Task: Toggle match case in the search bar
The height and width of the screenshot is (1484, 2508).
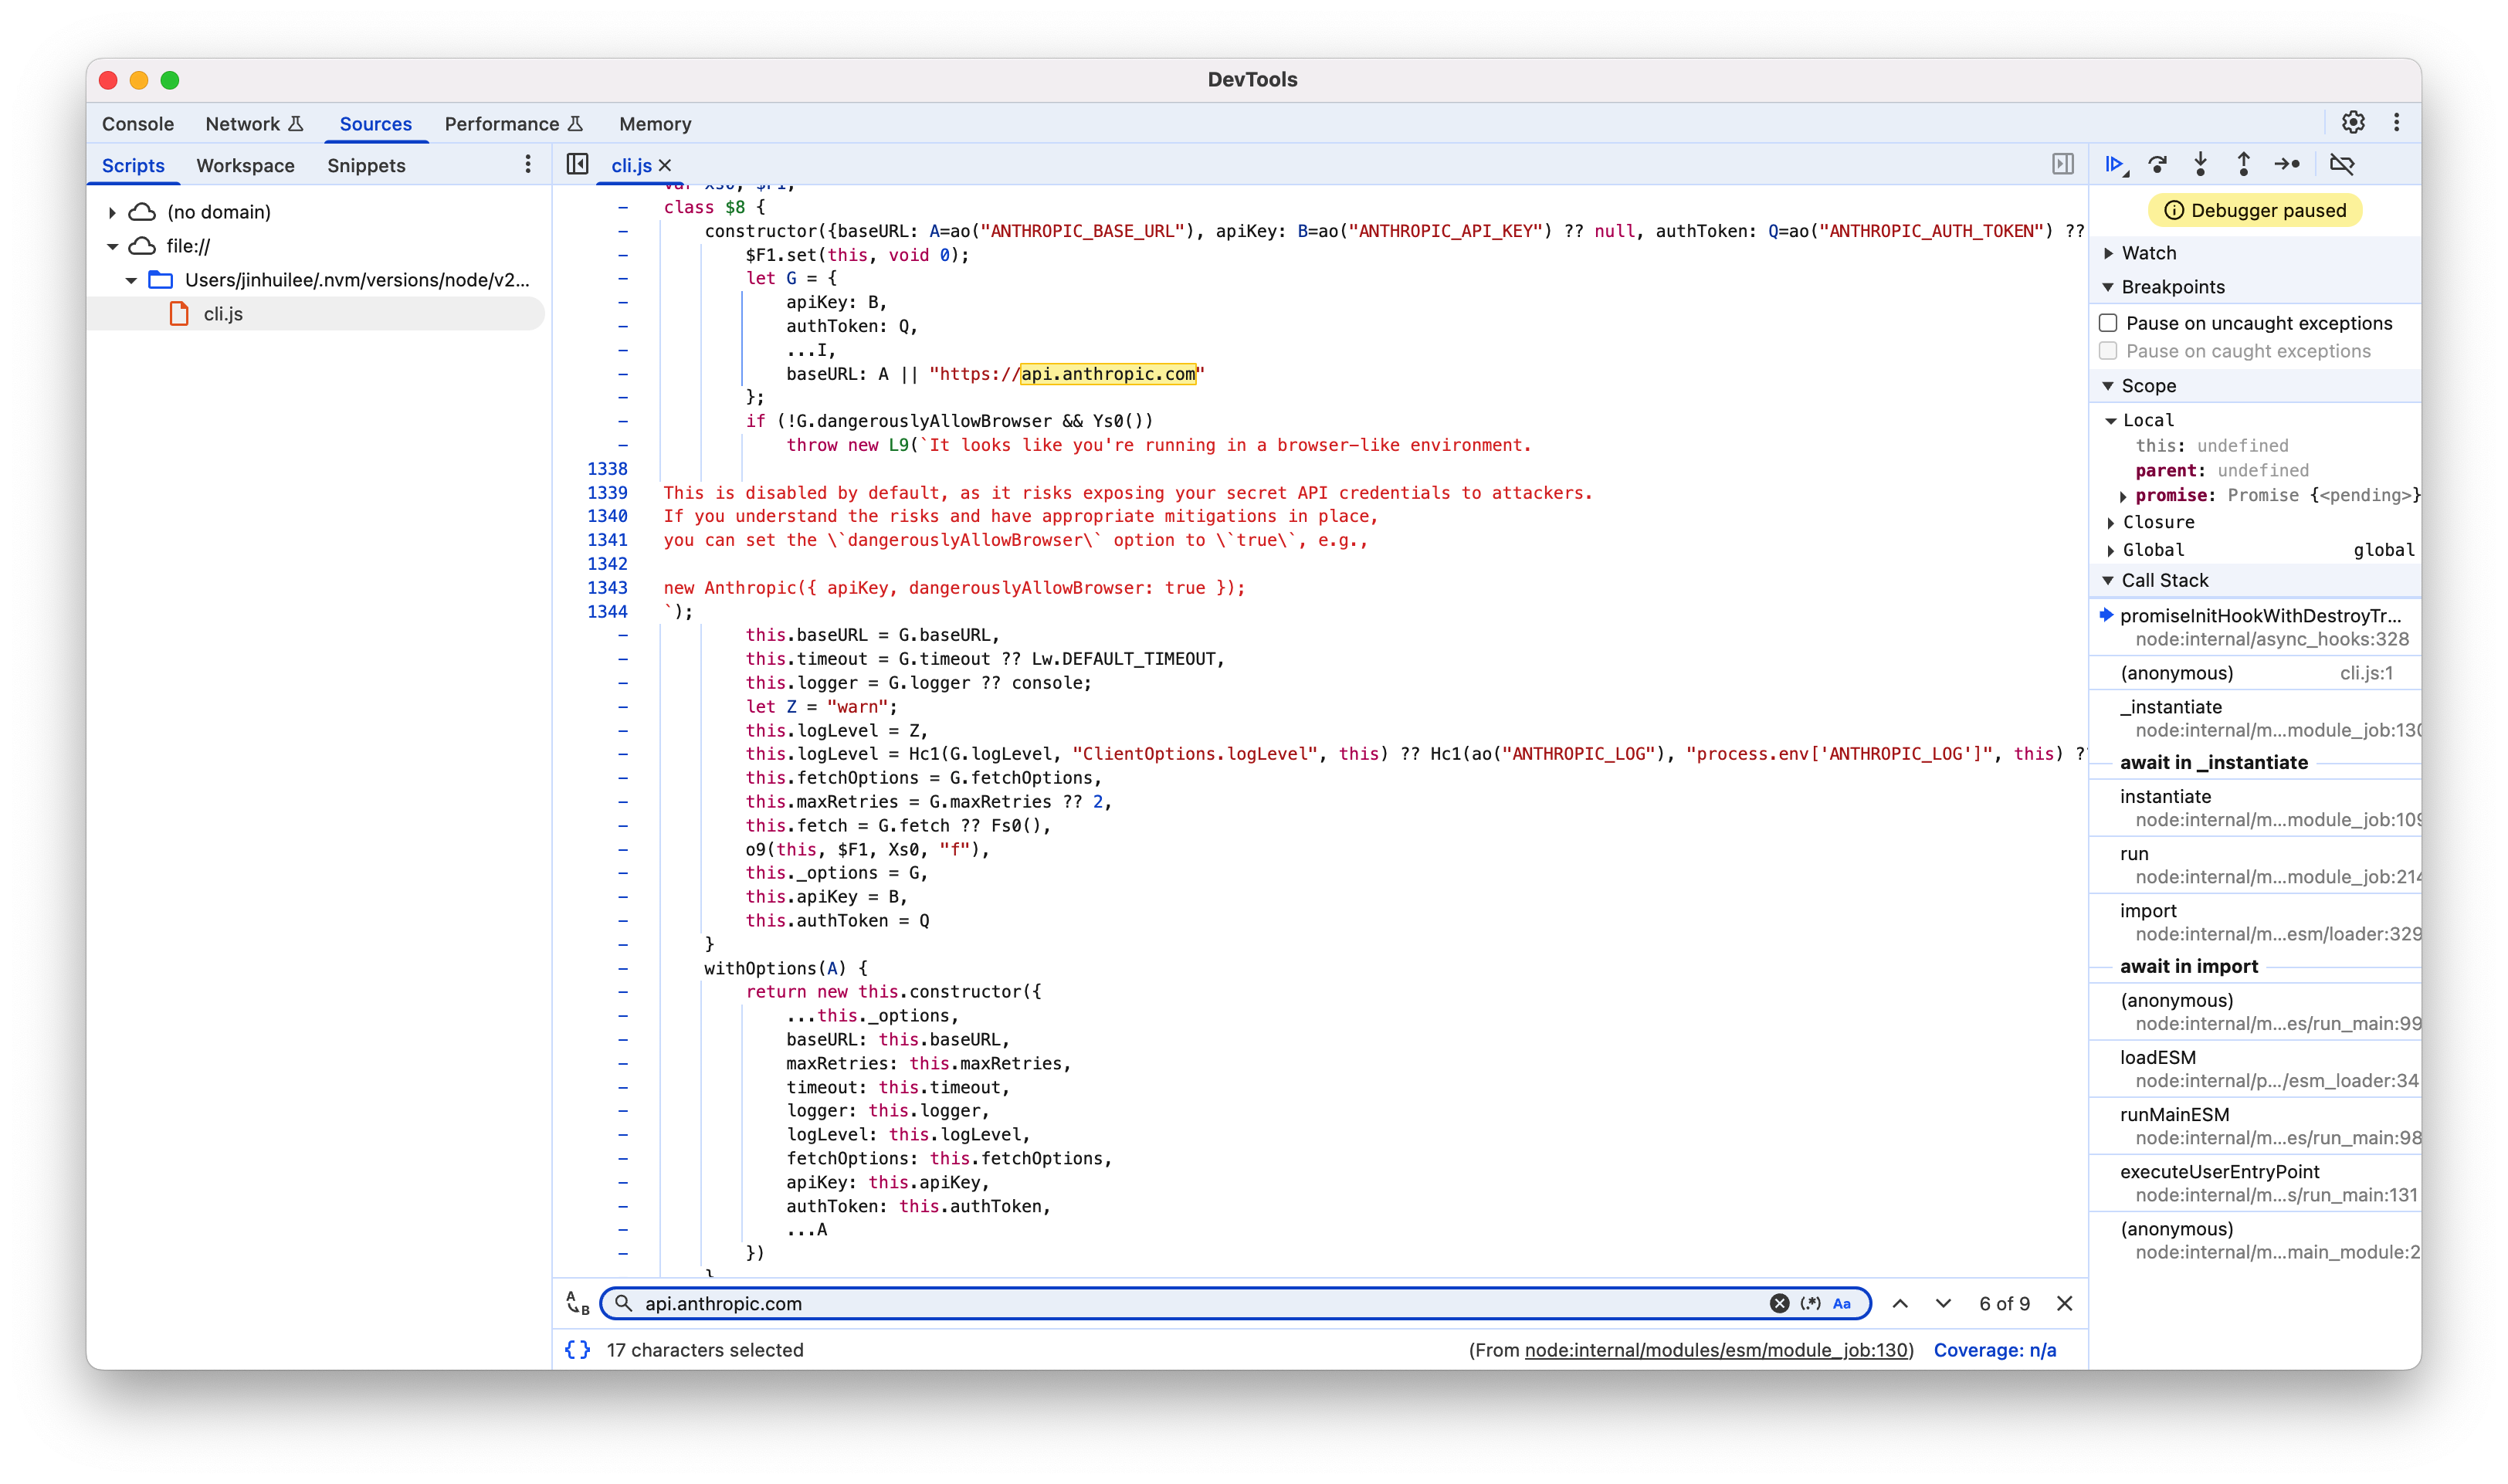Action: 1842,1303
